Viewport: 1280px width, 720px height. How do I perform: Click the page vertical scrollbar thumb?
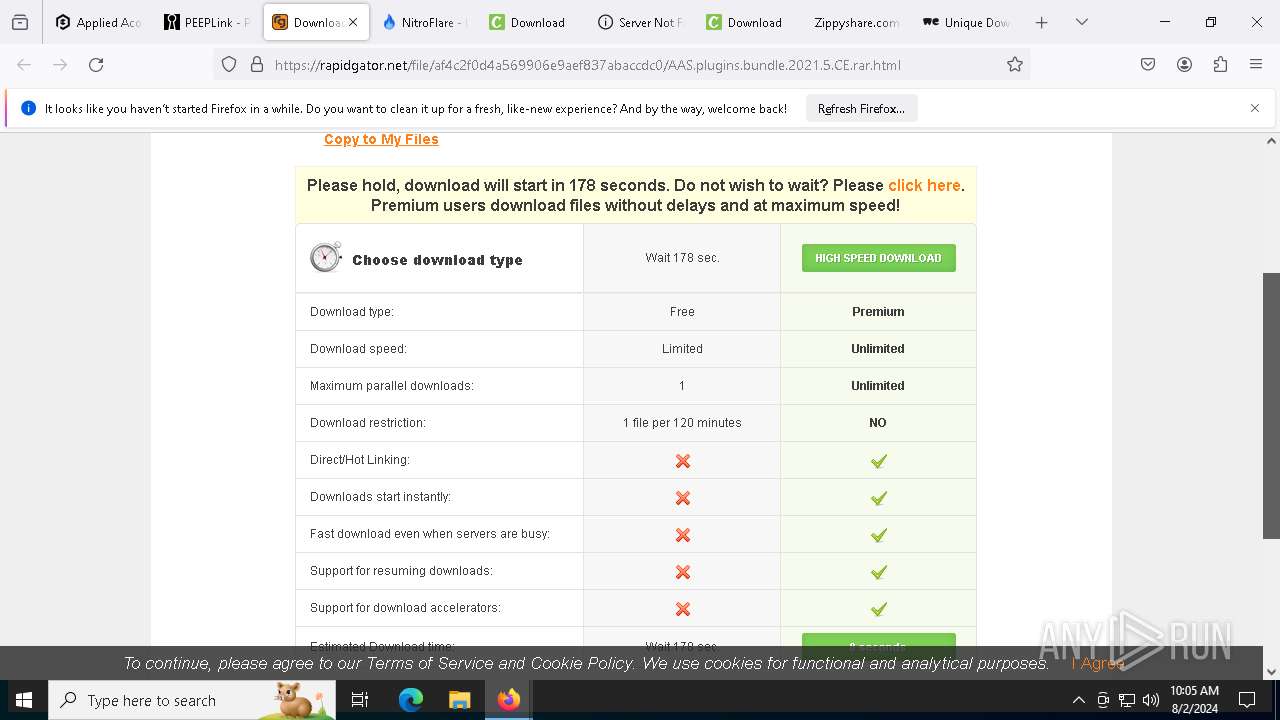click(x=1271, y=405)
